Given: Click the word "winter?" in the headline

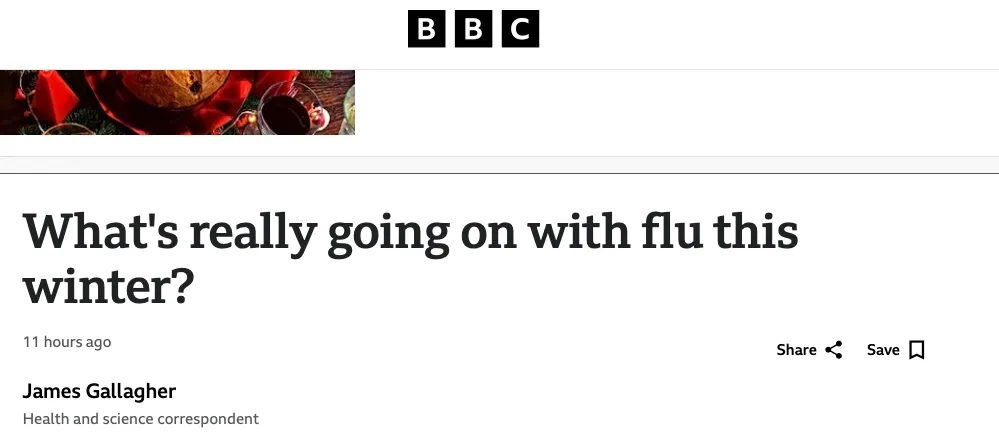Looking at the screenshot, I should 108,286.
